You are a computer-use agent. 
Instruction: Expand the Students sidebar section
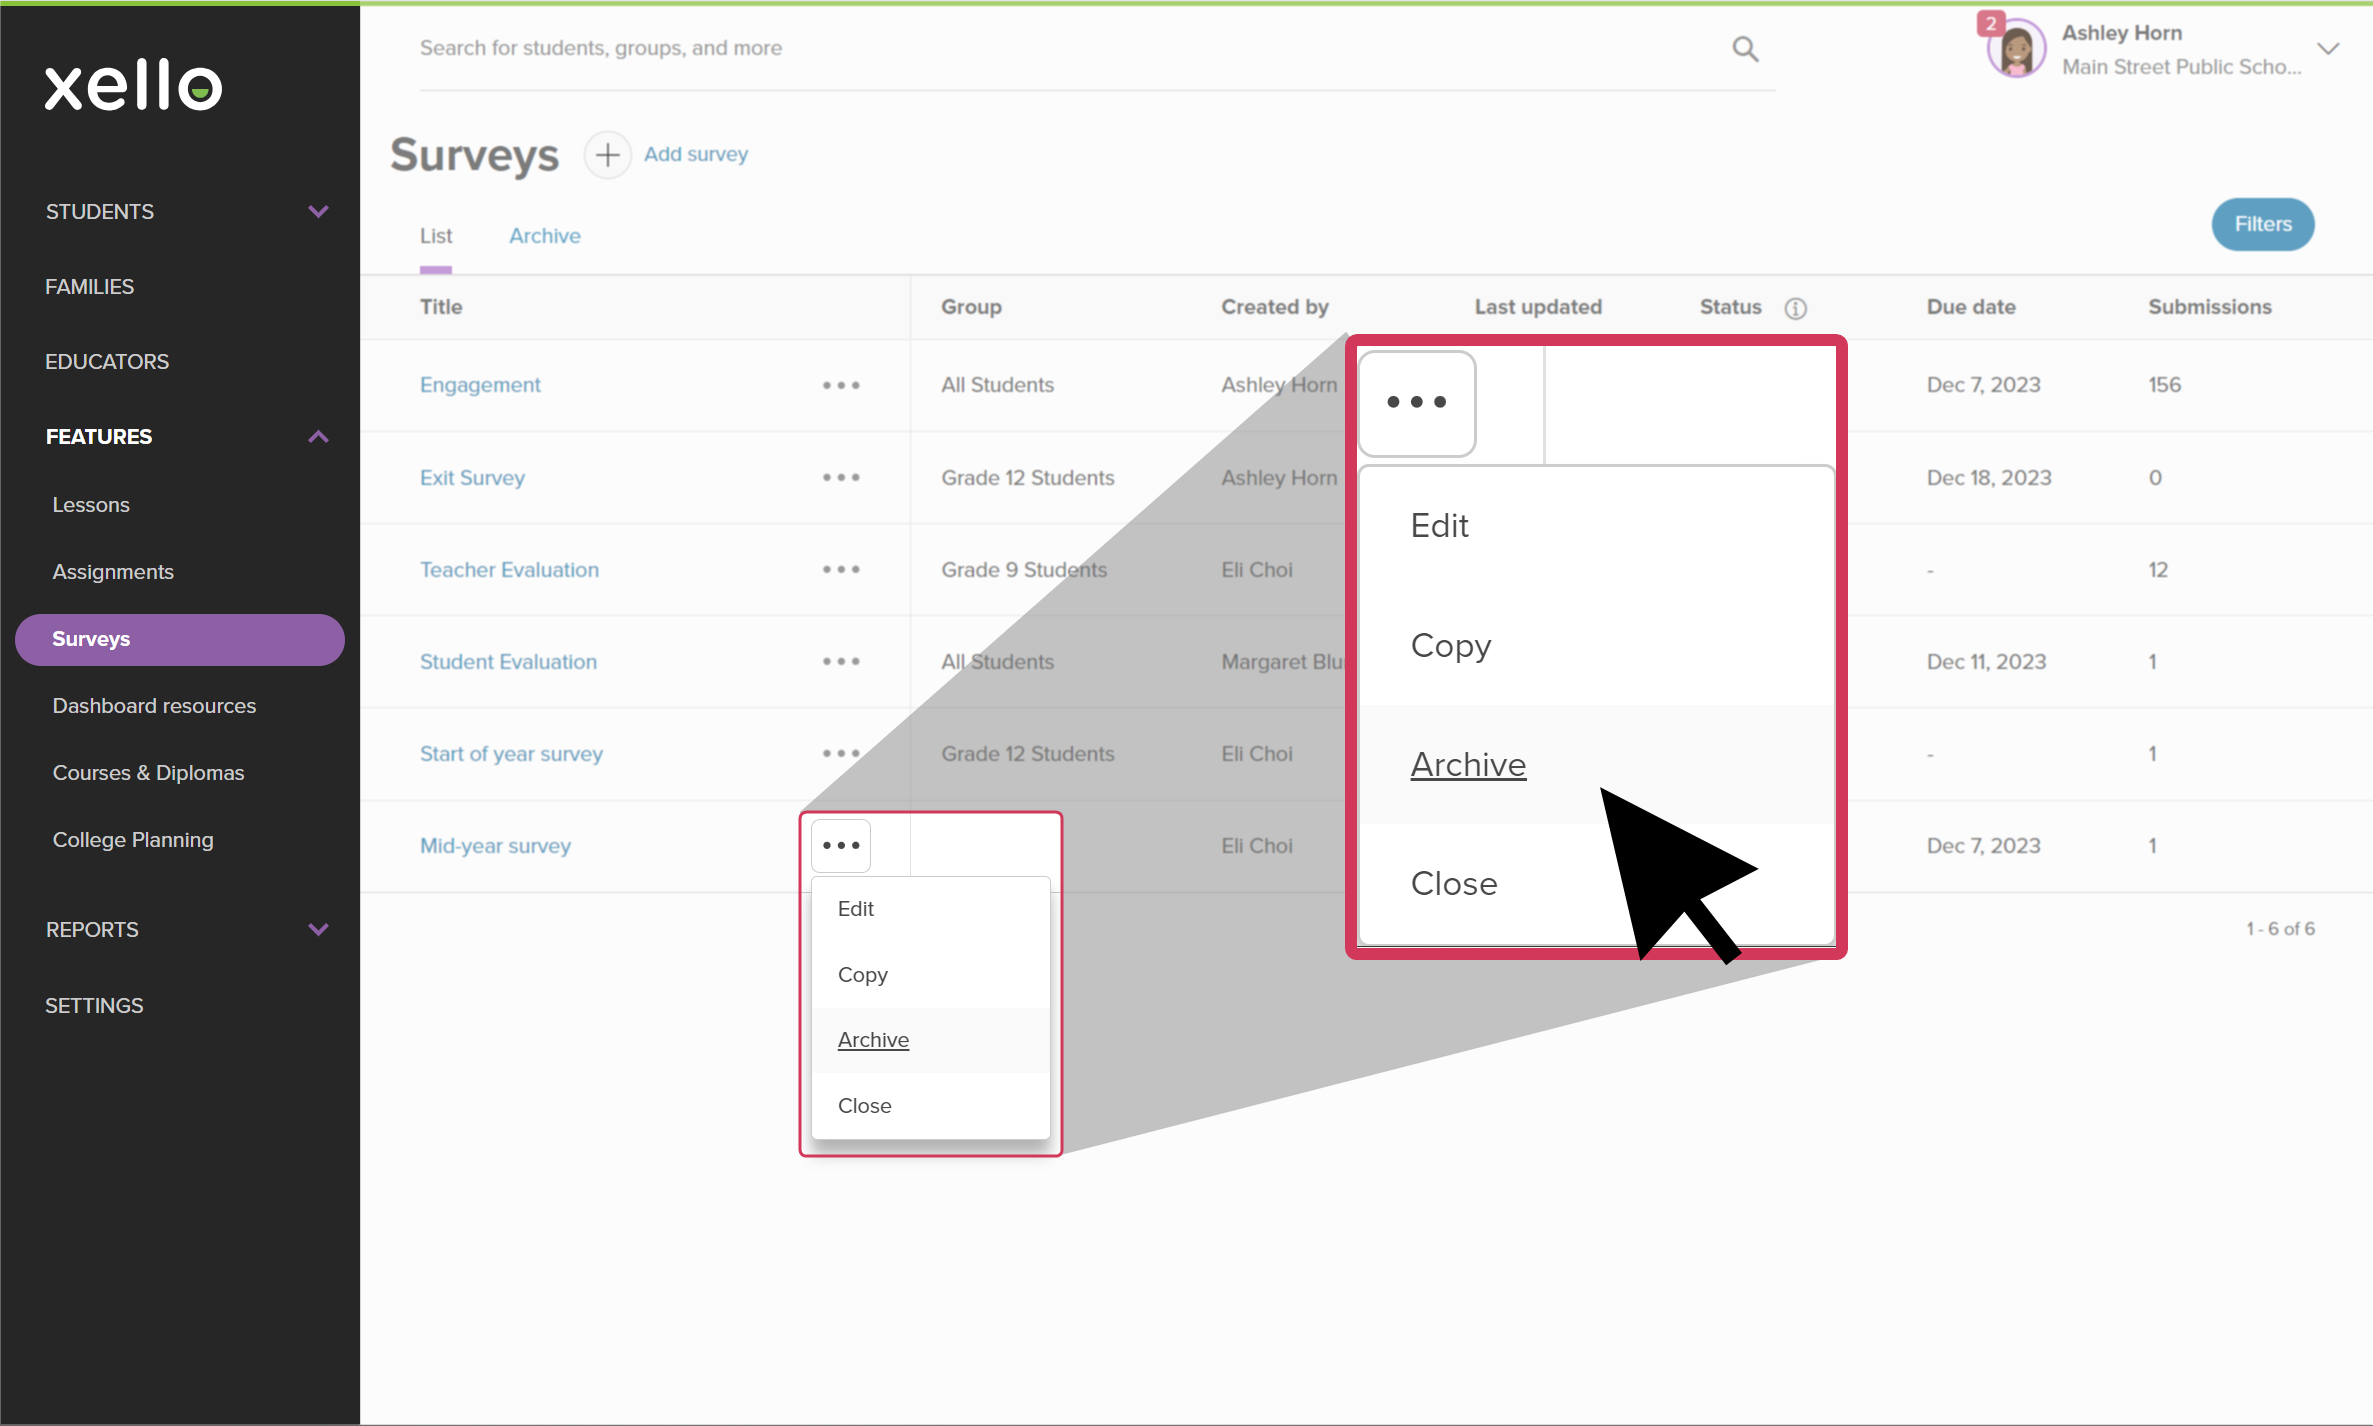[318, 211]
